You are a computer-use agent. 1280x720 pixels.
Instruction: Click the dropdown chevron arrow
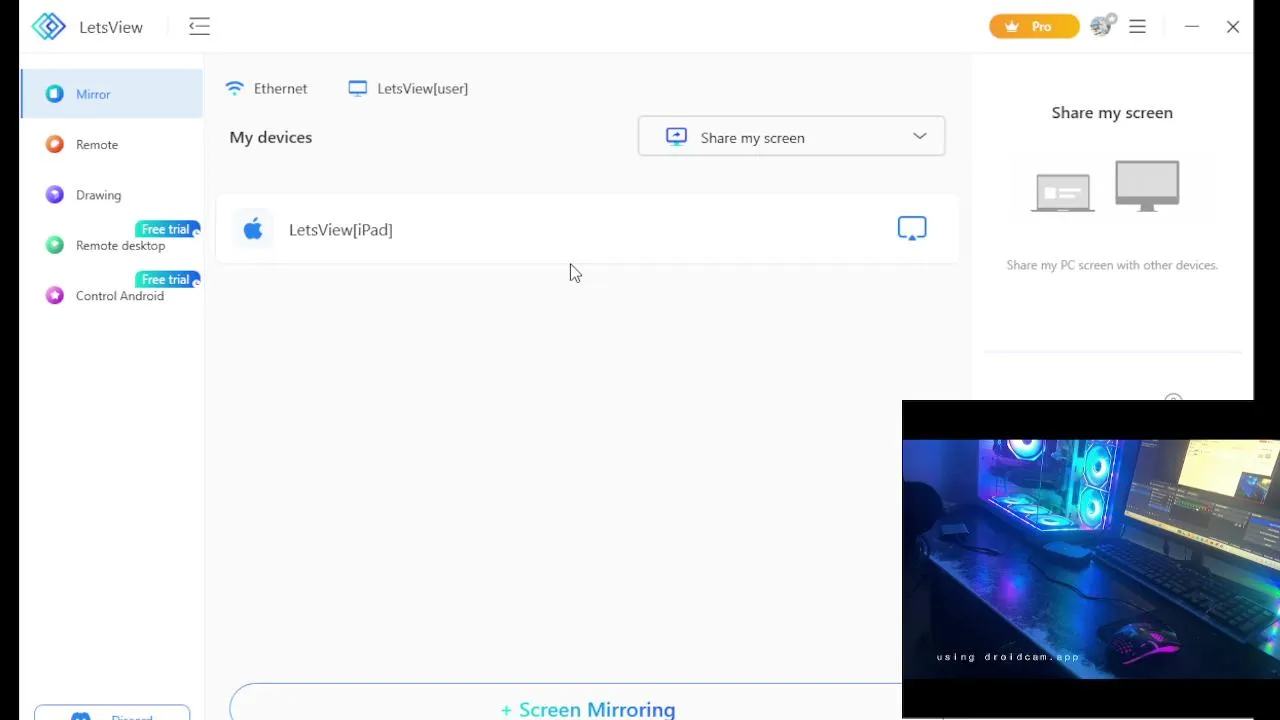tap(920, 136)
